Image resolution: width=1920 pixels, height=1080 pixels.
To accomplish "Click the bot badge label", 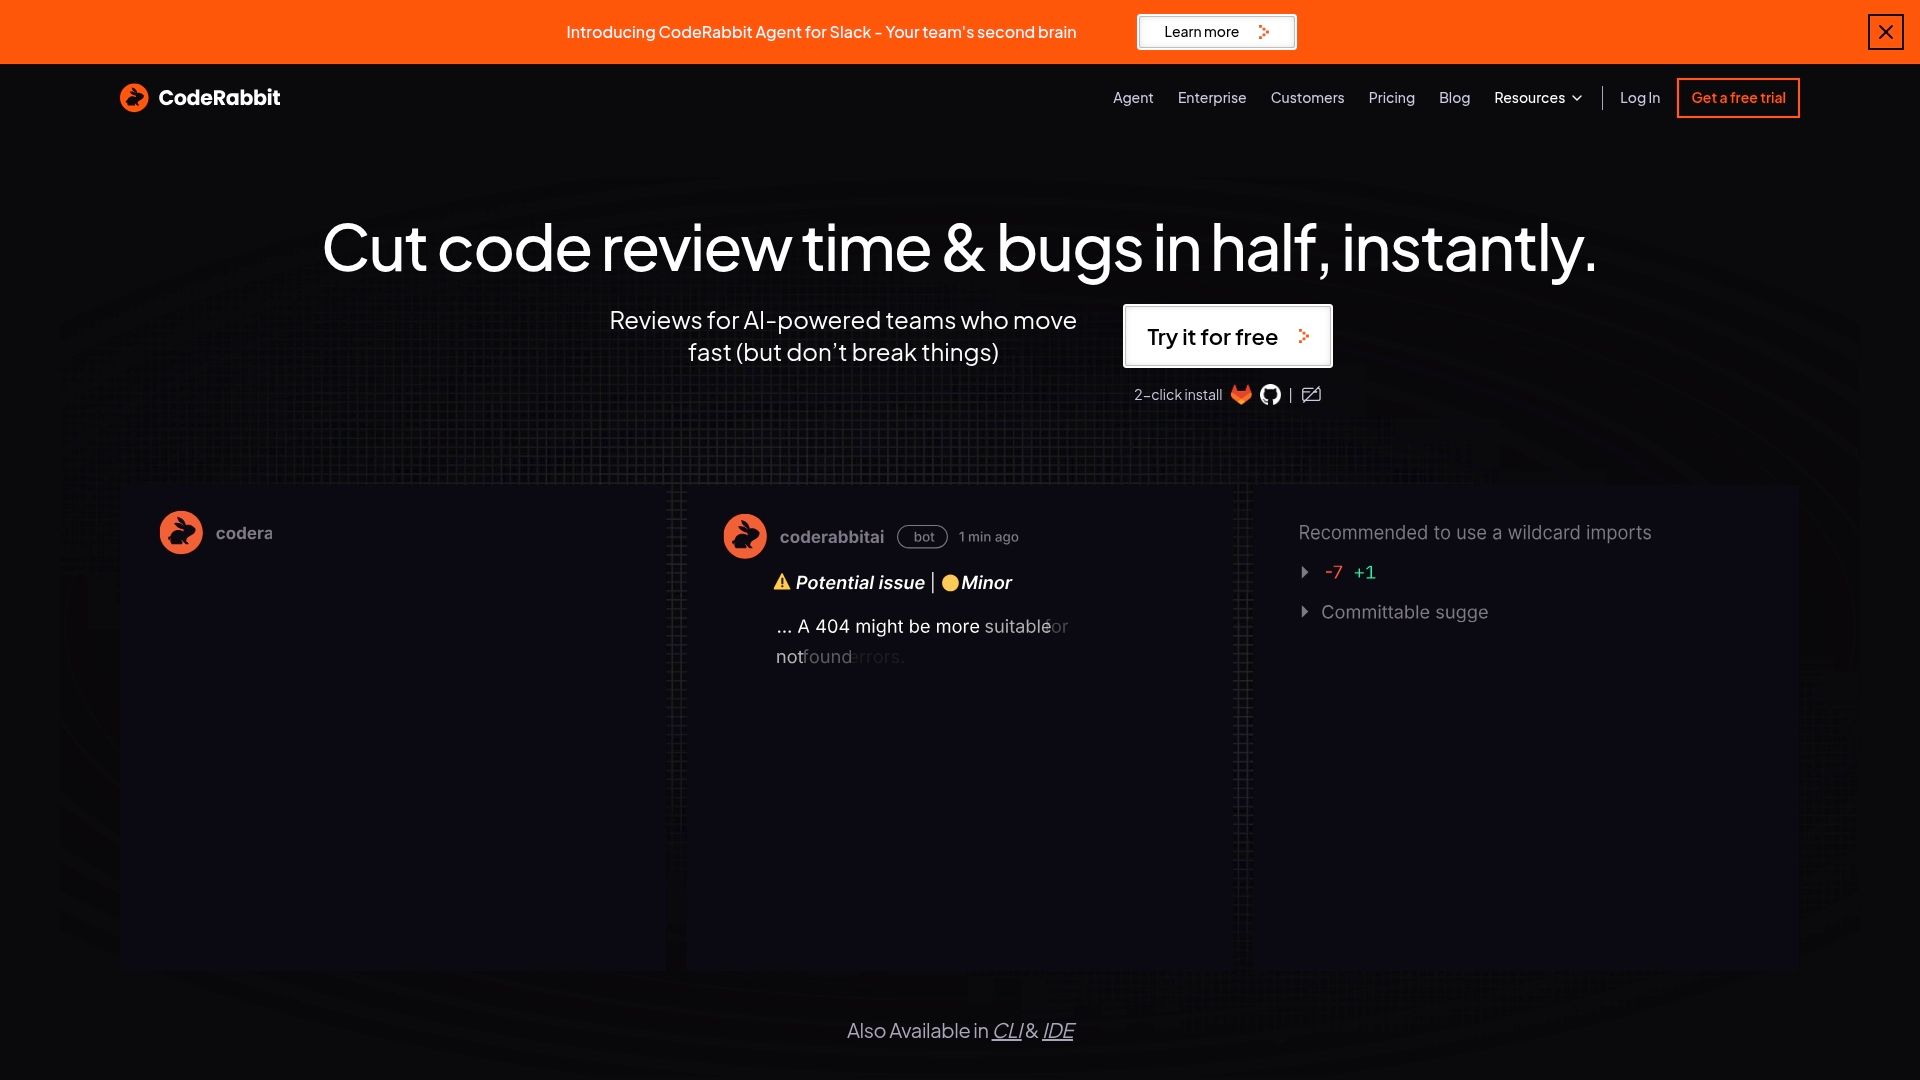I will 923,537.
